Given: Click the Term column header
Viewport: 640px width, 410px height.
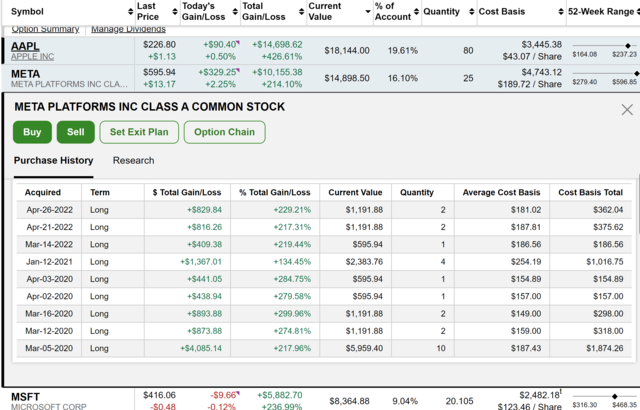Looking at the screenshot, I should click(100, 193).
